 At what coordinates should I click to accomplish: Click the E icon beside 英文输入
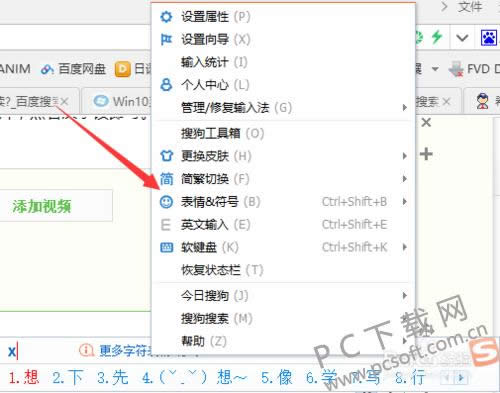pos(166,225)
